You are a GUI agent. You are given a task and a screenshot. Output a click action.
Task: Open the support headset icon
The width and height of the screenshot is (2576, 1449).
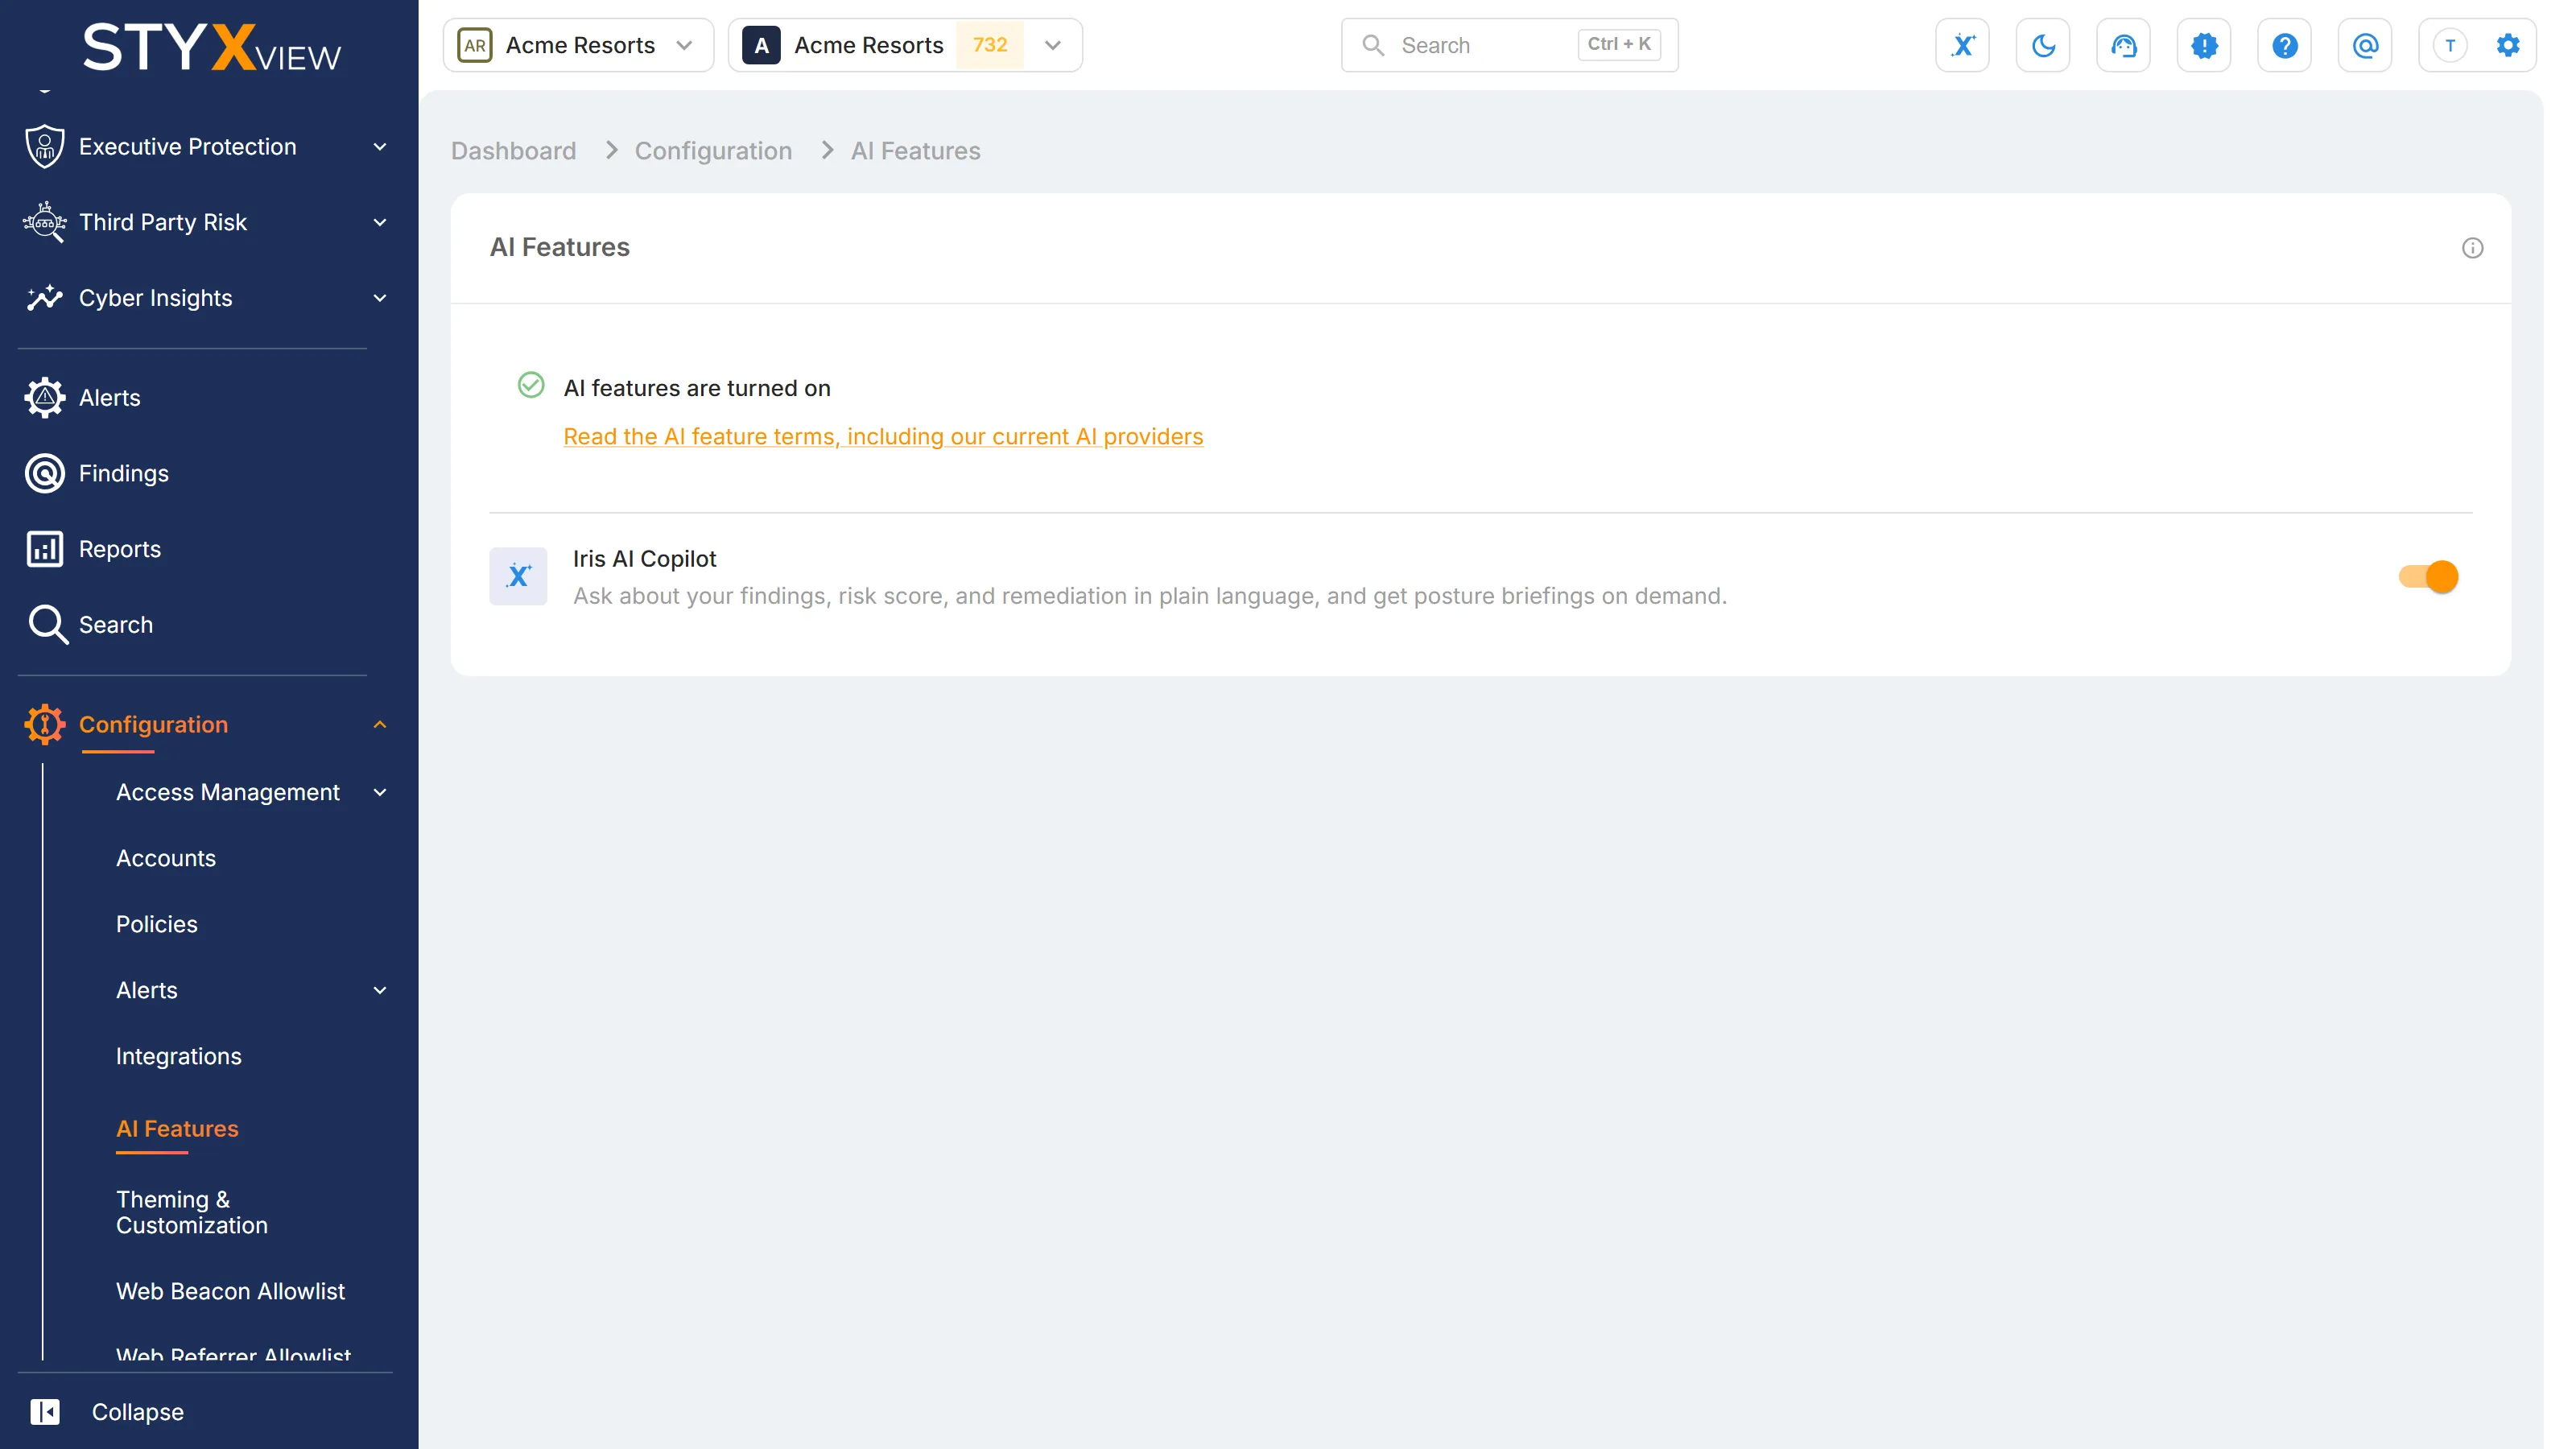(x=2123, y=45)
